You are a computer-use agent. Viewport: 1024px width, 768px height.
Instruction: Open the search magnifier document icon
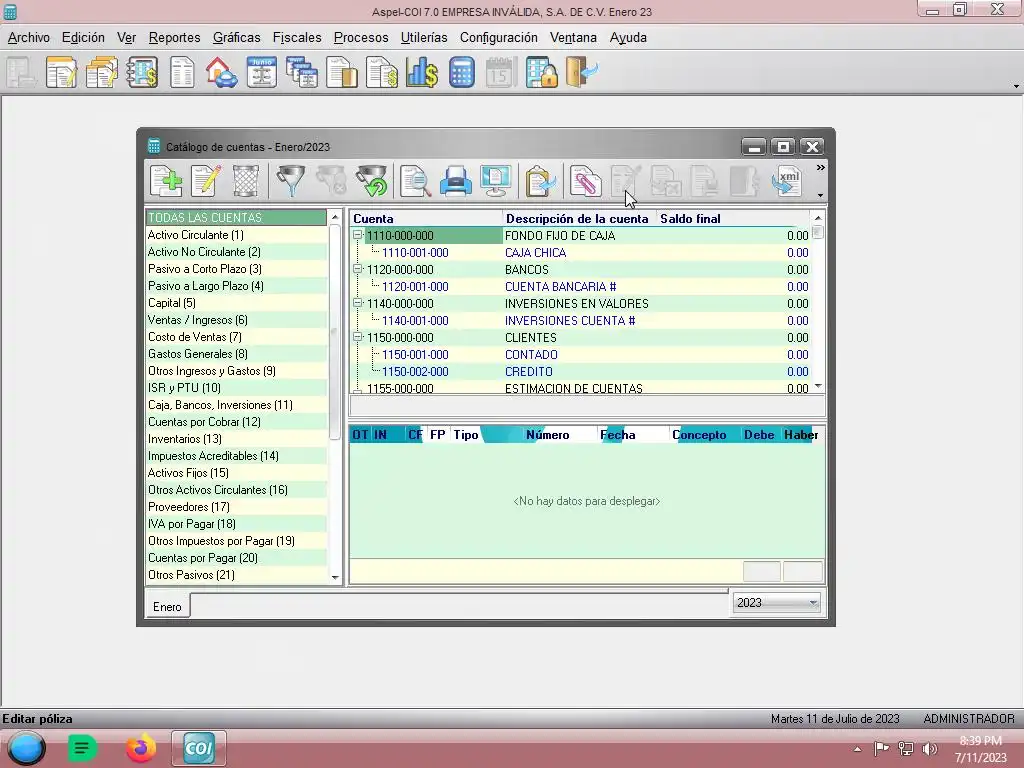click(415, 181)
